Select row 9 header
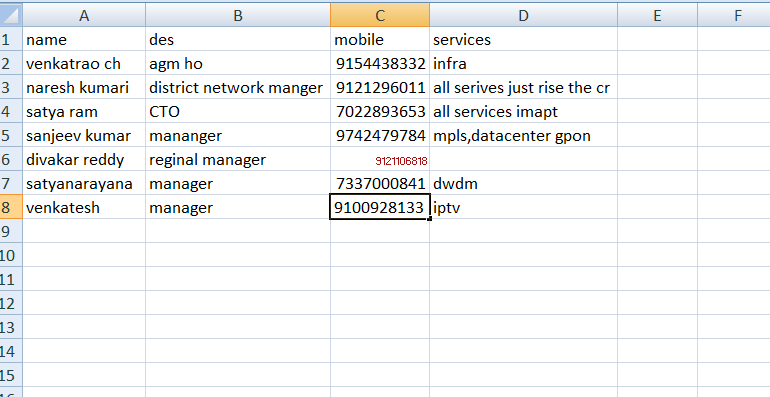 11,231
